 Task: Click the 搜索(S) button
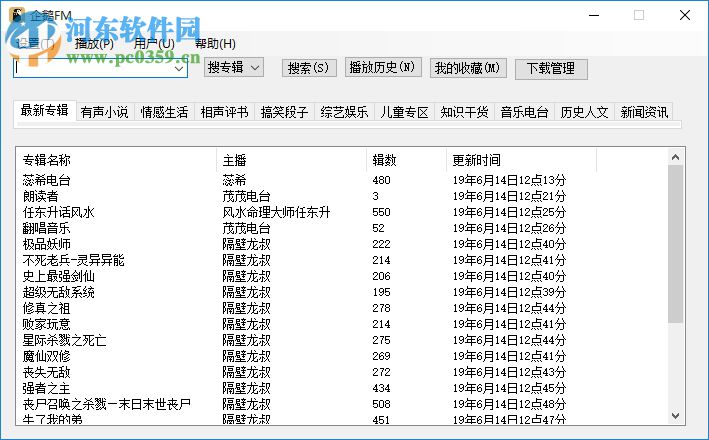coord(309,68)
